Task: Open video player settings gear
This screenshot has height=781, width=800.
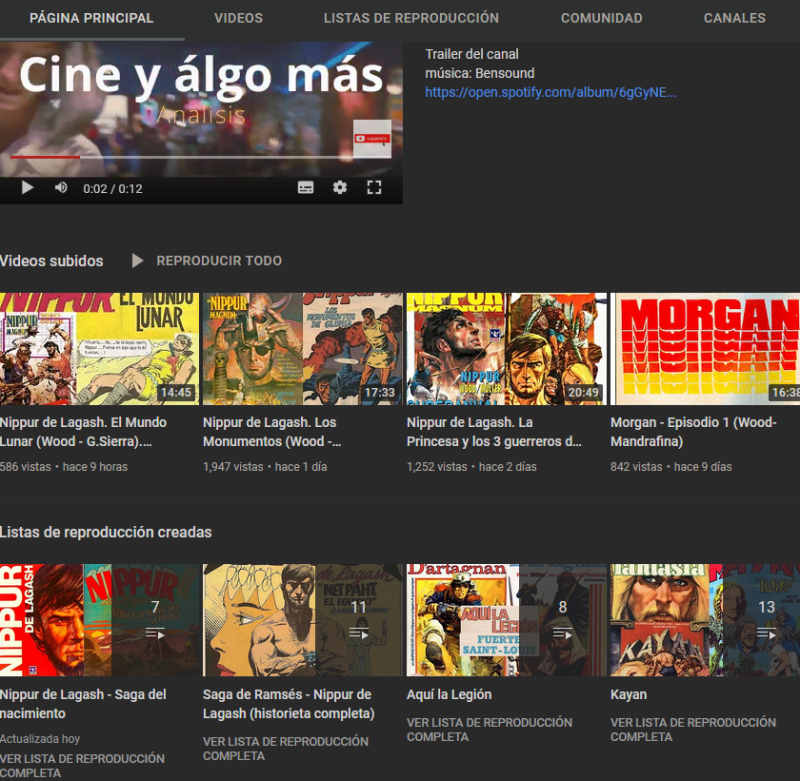Action: click(x=340, y=188)
